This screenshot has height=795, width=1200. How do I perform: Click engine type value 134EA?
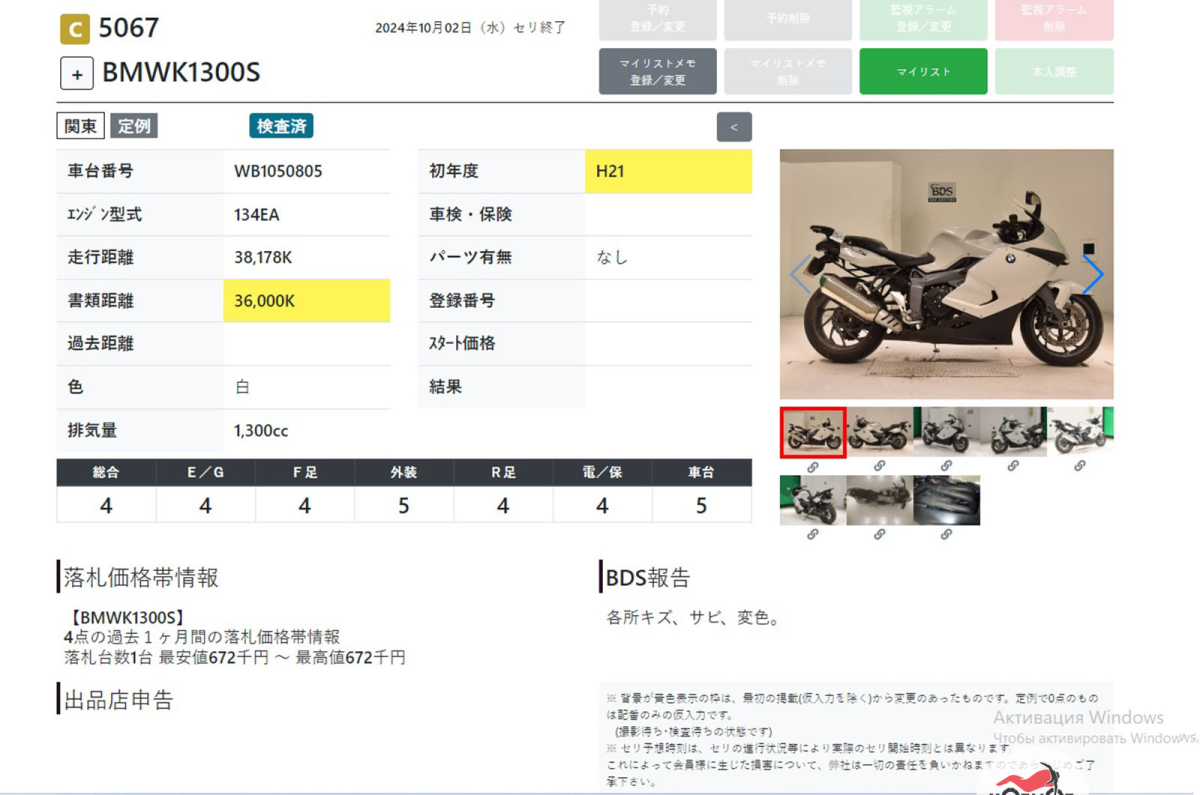pyautogui.click(x=257, y=214)
